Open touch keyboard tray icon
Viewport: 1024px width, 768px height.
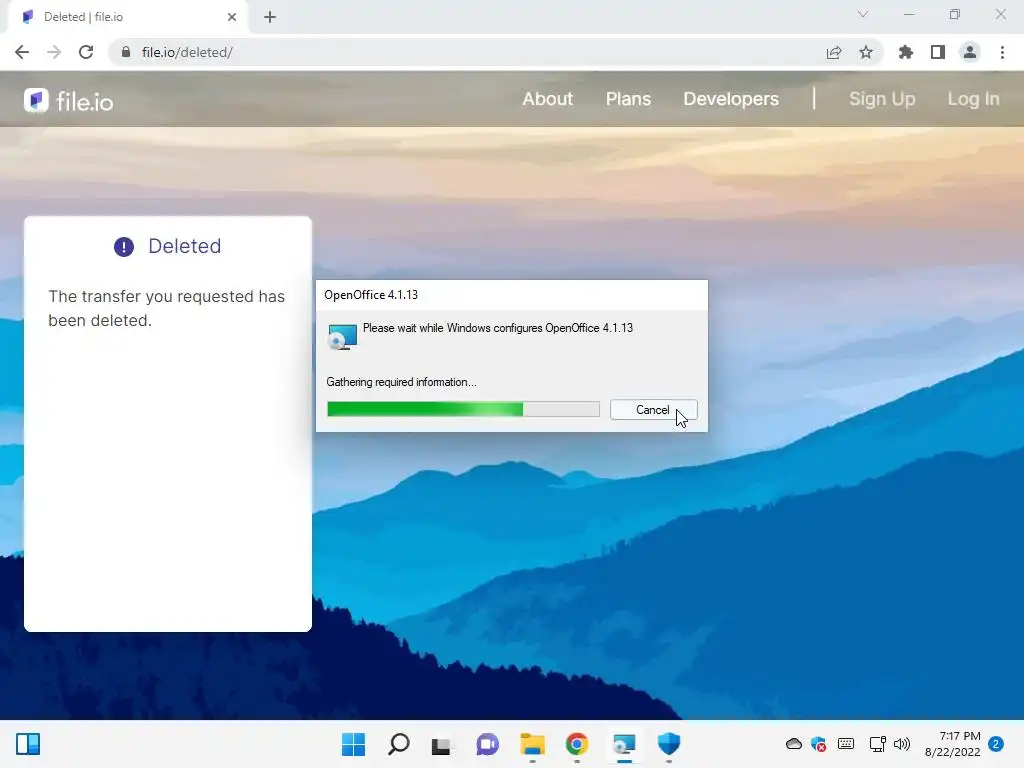click(846, 744)
